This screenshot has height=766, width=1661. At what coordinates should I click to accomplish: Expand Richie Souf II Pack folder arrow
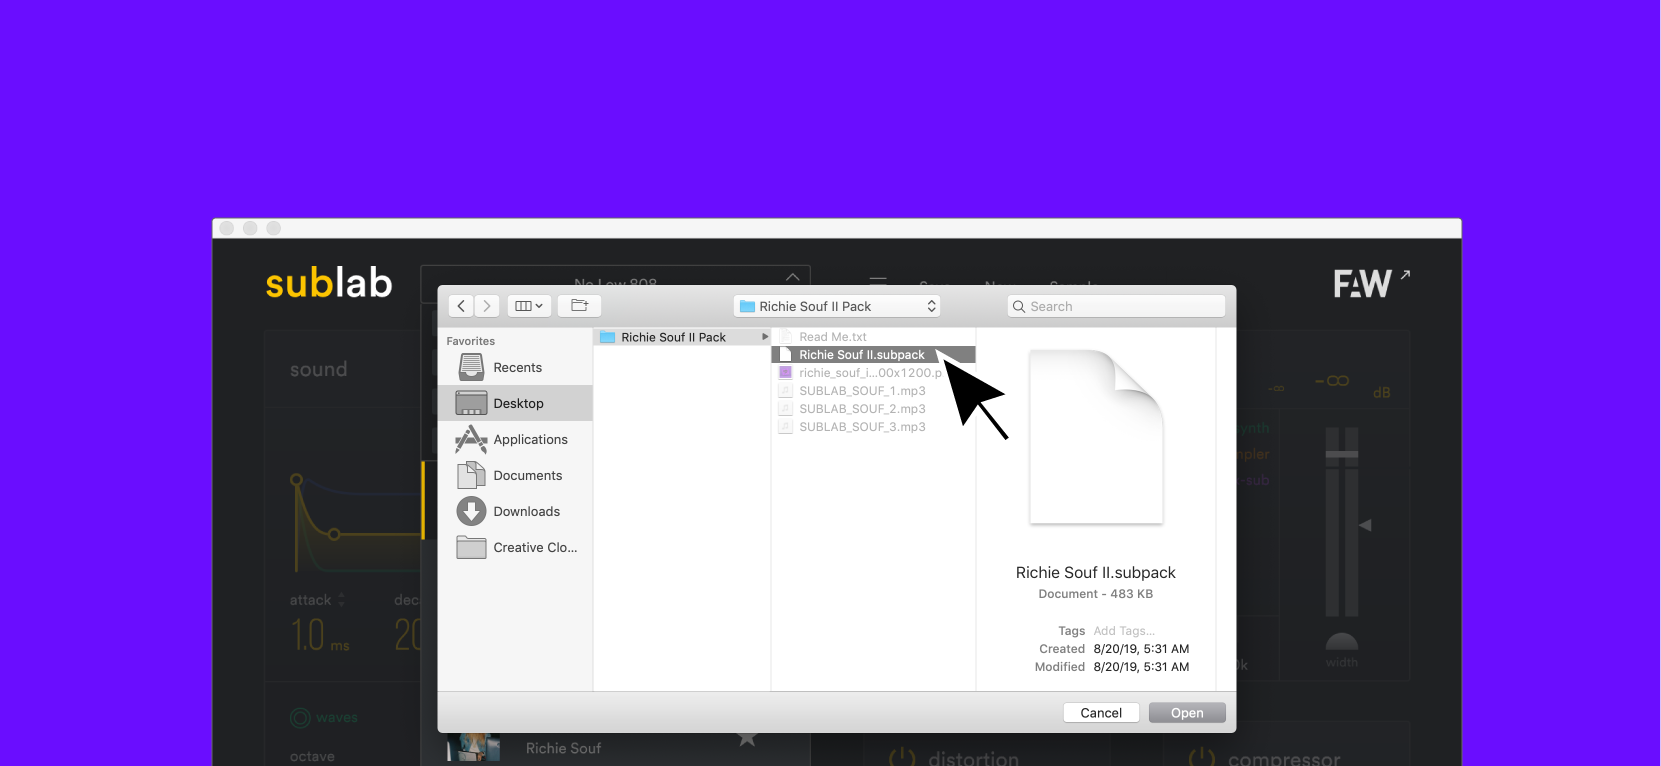point(765,337)
